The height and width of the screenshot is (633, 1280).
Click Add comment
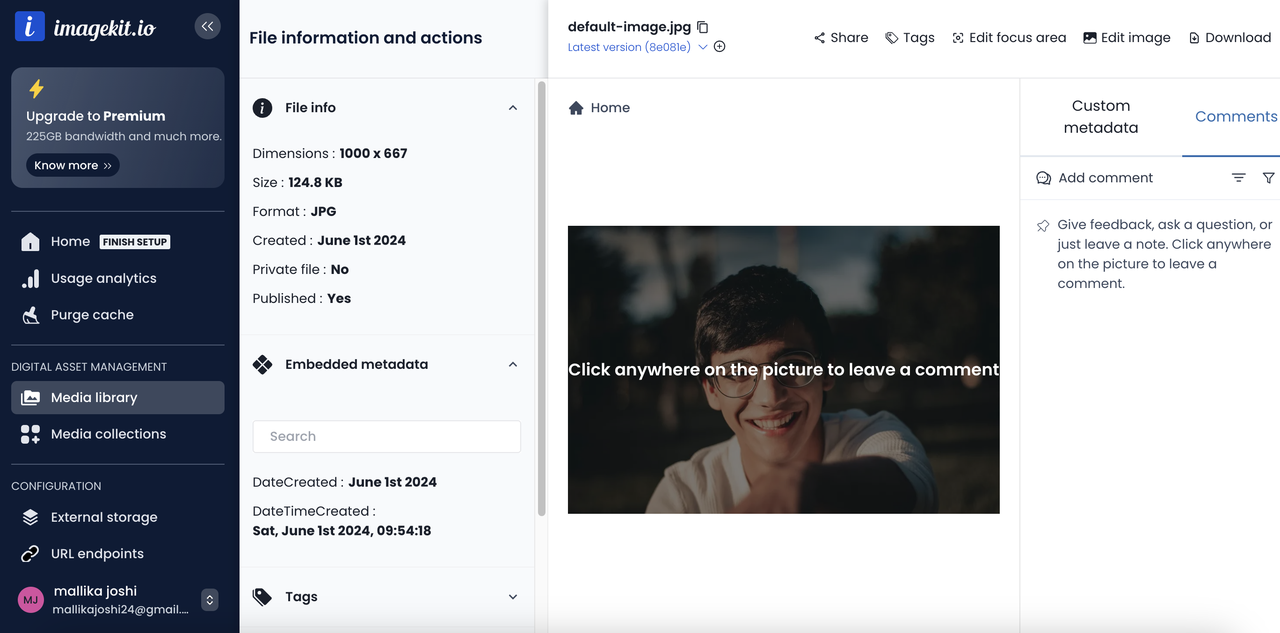[x=1095, y=178]
